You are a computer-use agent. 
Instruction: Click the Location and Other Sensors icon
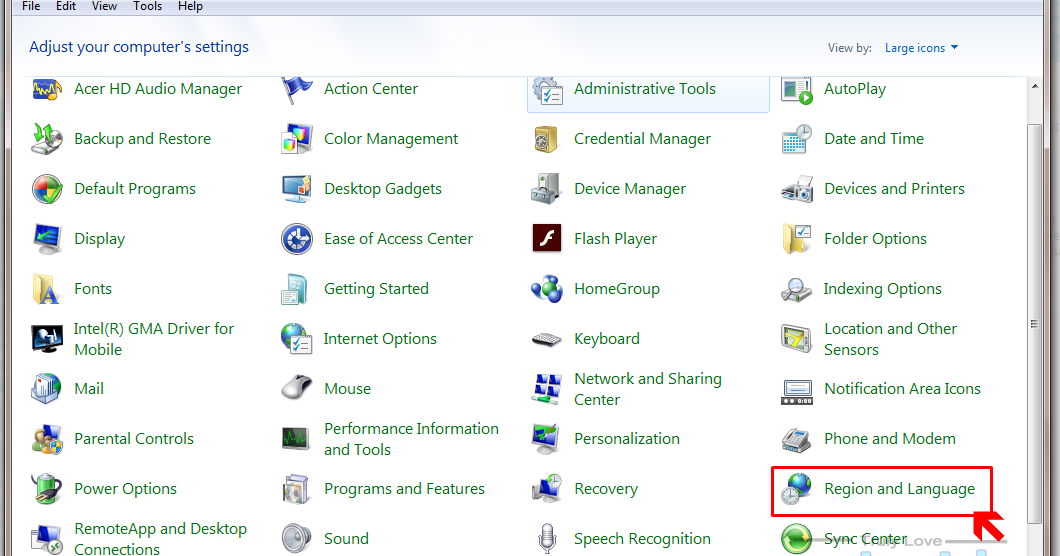tap(796, 339)
